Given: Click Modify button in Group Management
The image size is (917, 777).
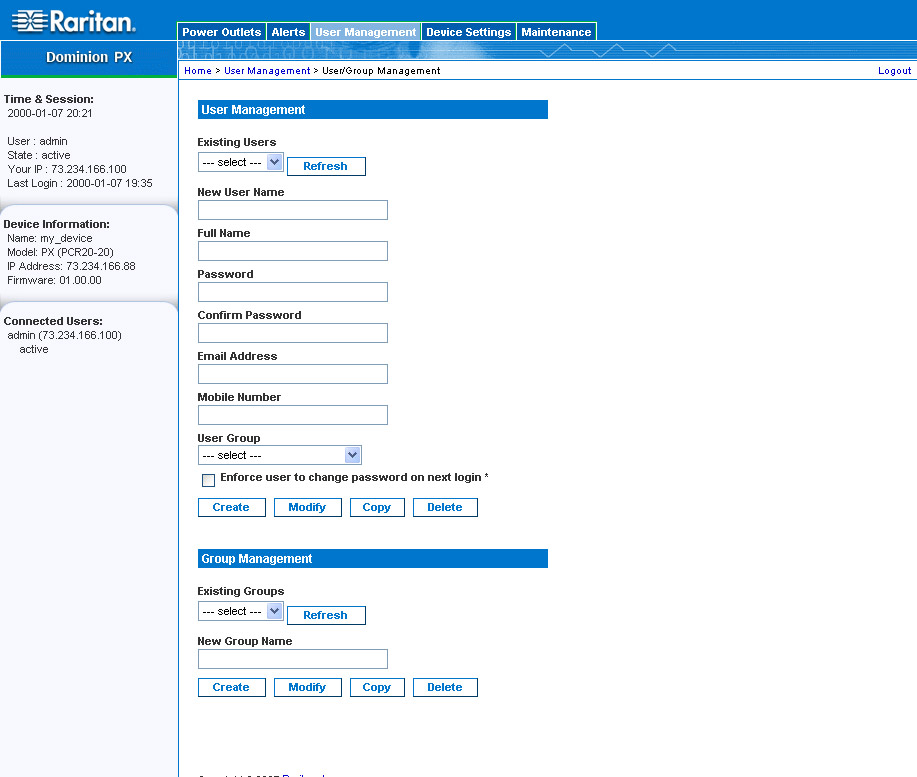Looking at the screenshot, I should pyautogui.click(x=307, y=687).
